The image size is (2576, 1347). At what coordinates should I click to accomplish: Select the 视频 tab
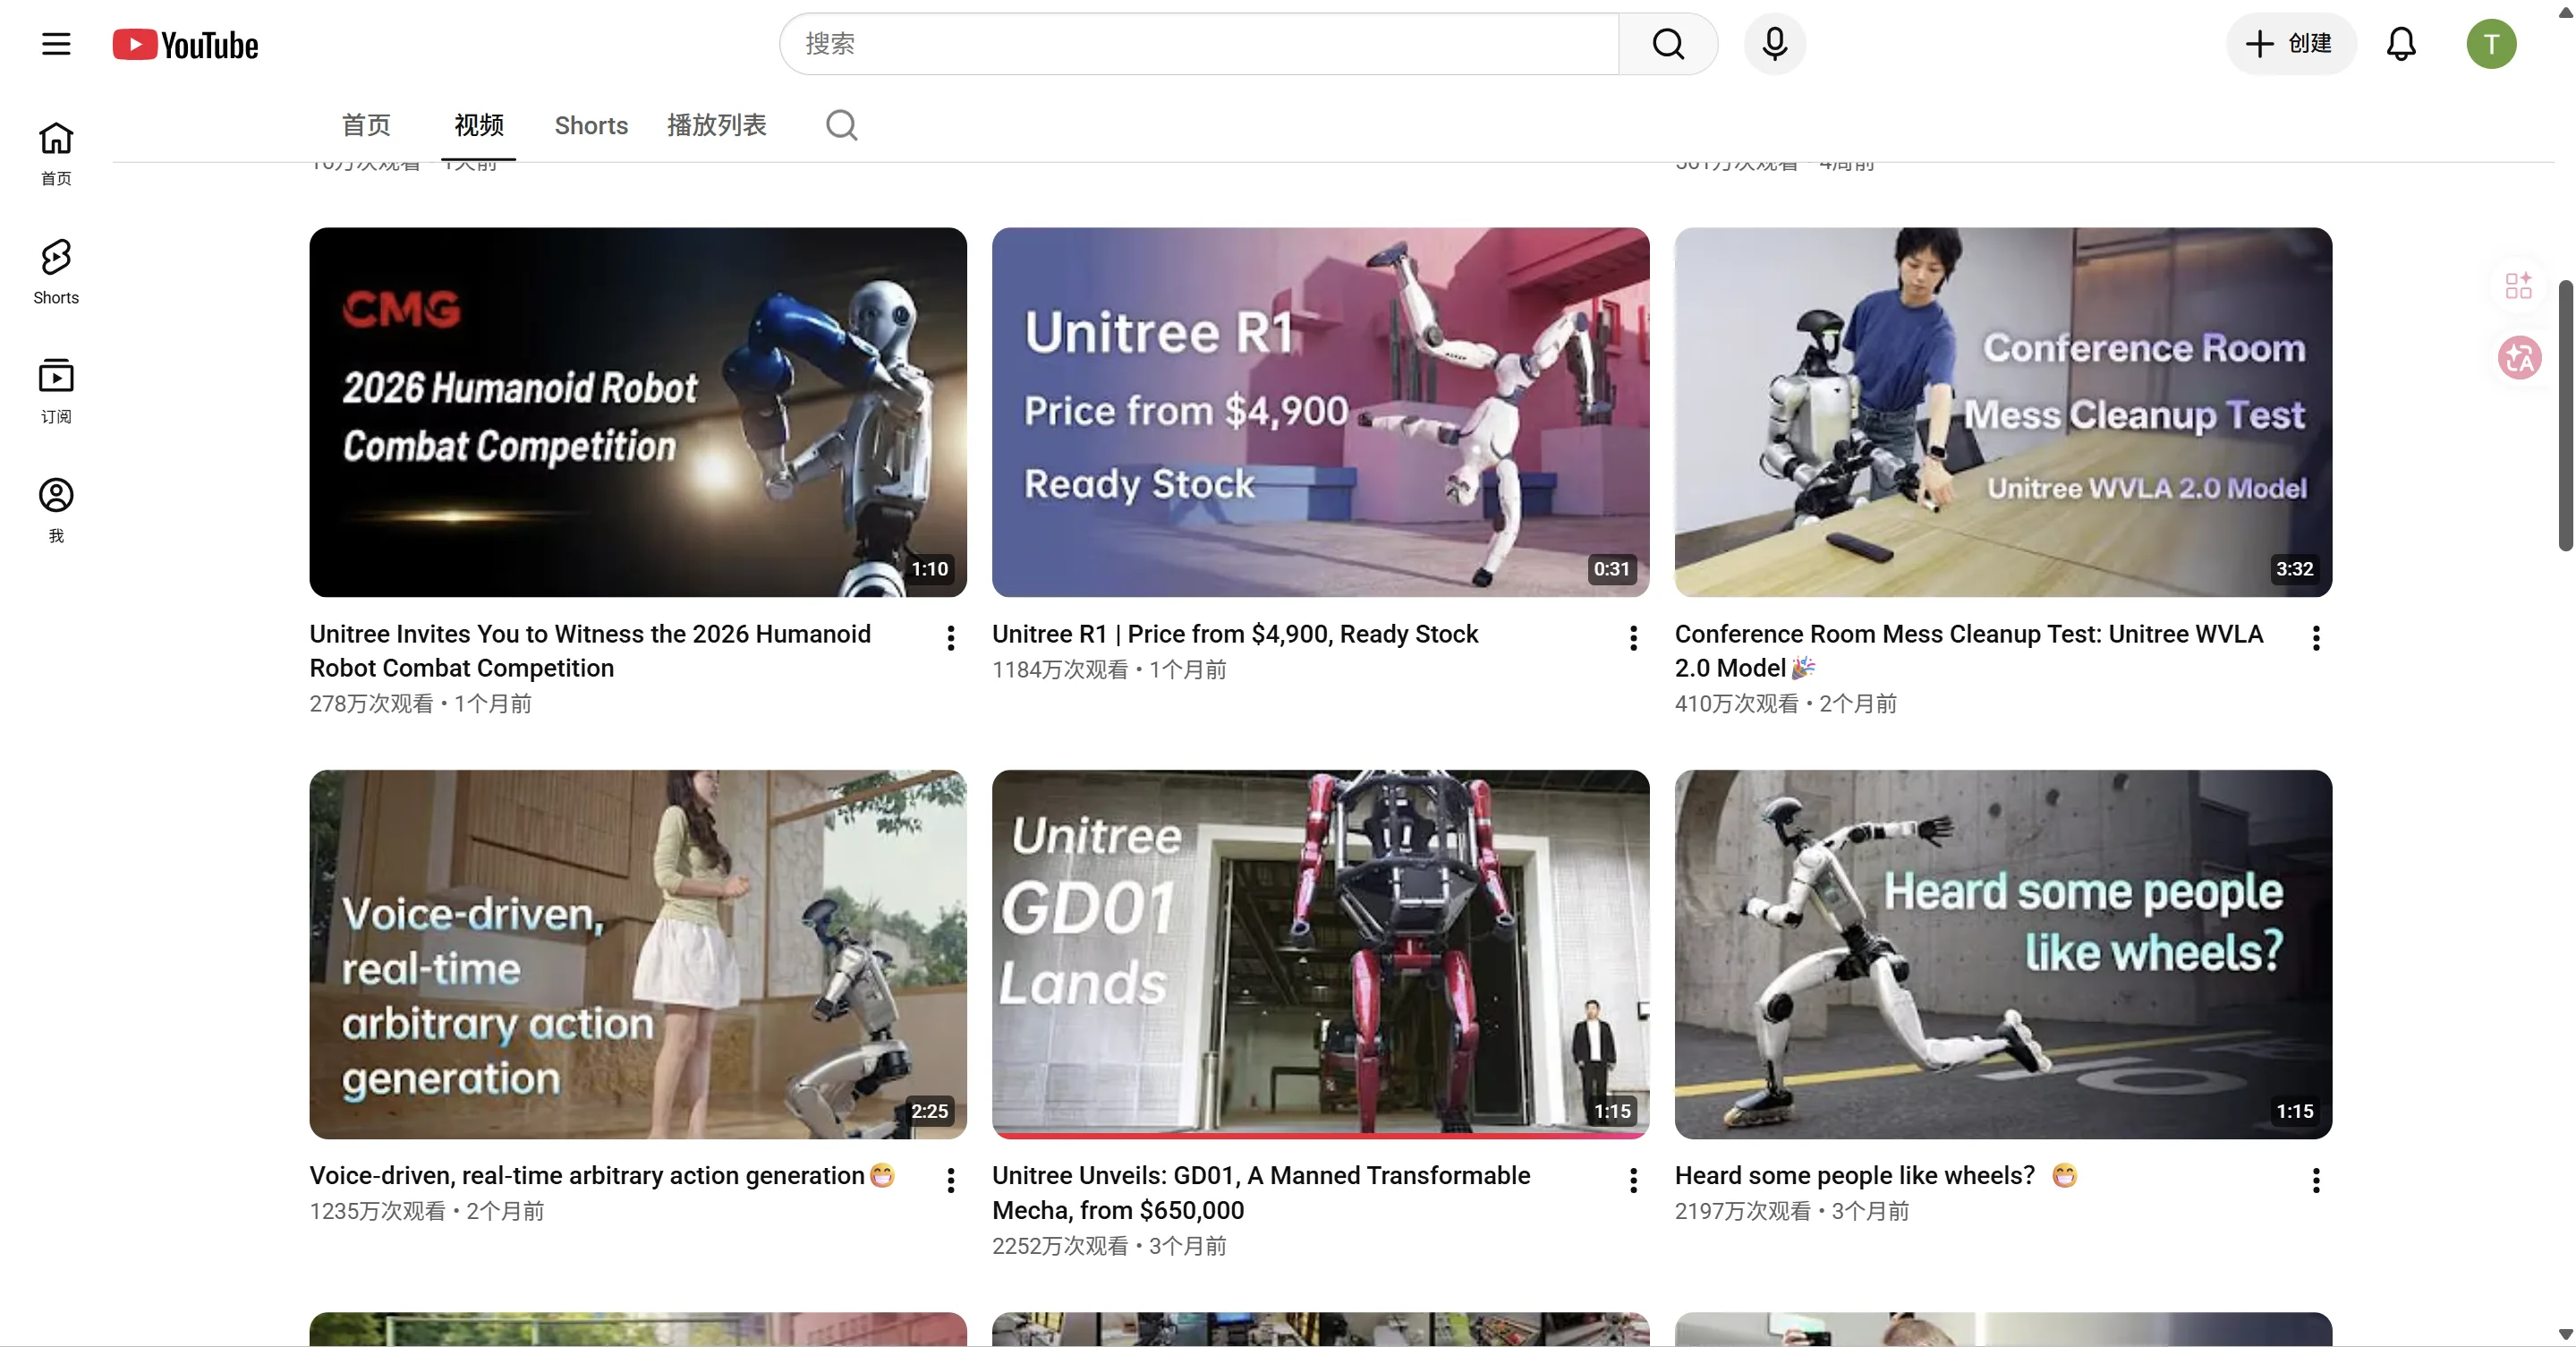[479, 125]
